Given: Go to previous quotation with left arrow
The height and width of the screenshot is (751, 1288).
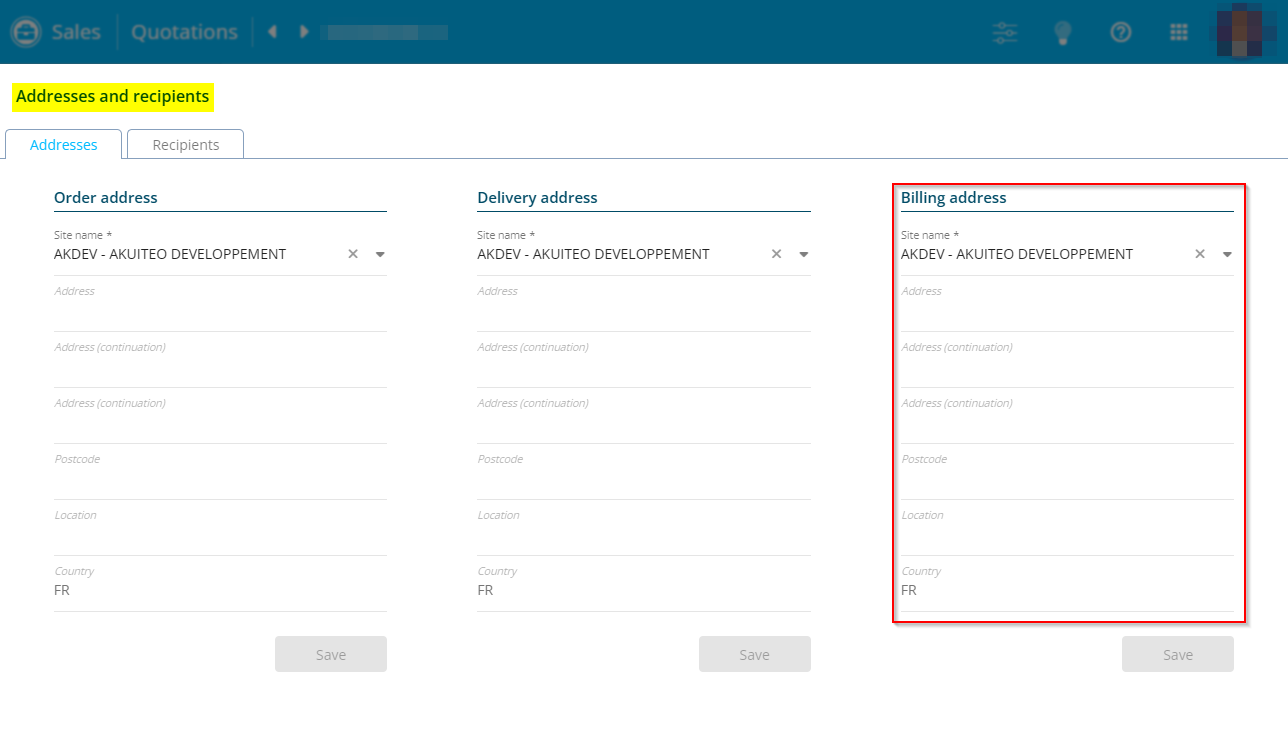Looking at the screenshot, I should tap(272, 32).
